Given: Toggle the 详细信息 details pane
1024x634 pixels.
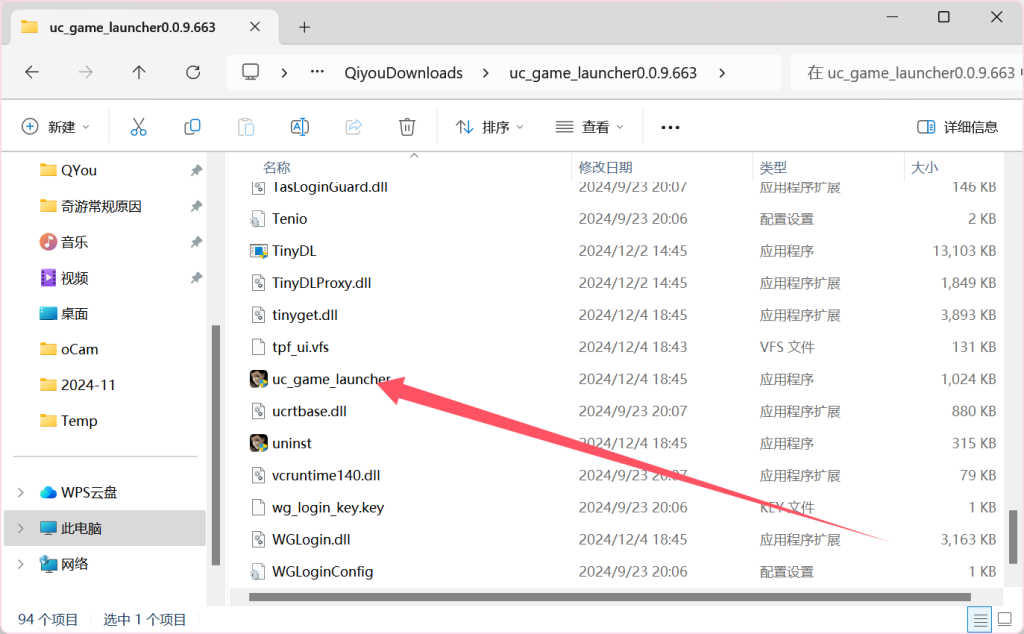Looking at the screenshot, I should point(957,127).
